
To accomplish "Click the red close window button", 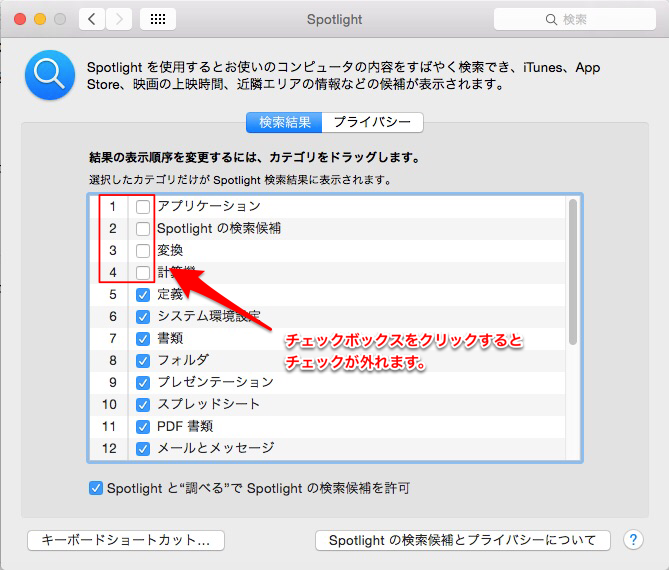I will point(20,19).
